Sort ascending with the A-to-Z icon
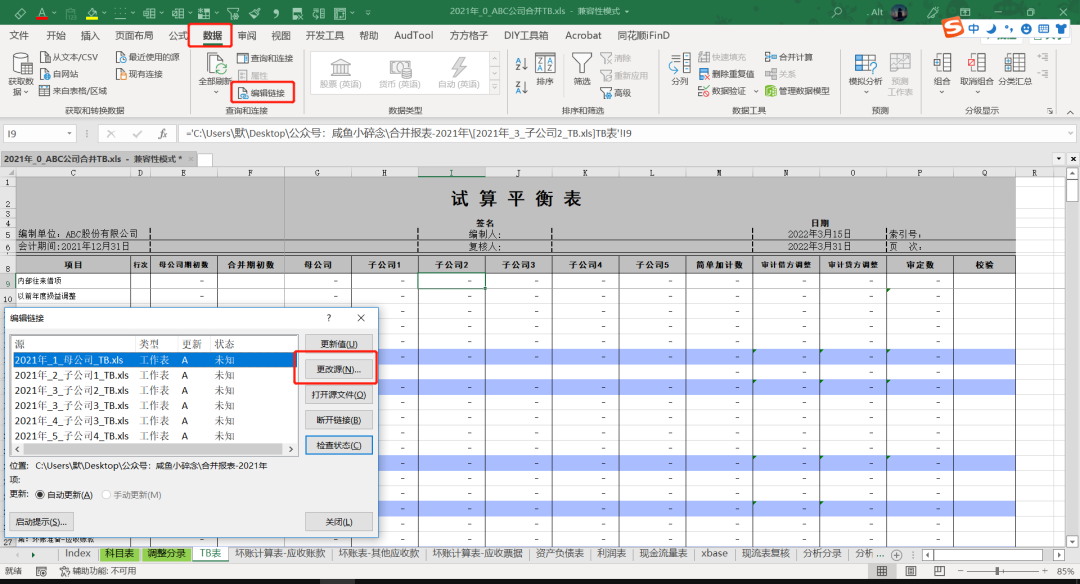 click(521, 64)
